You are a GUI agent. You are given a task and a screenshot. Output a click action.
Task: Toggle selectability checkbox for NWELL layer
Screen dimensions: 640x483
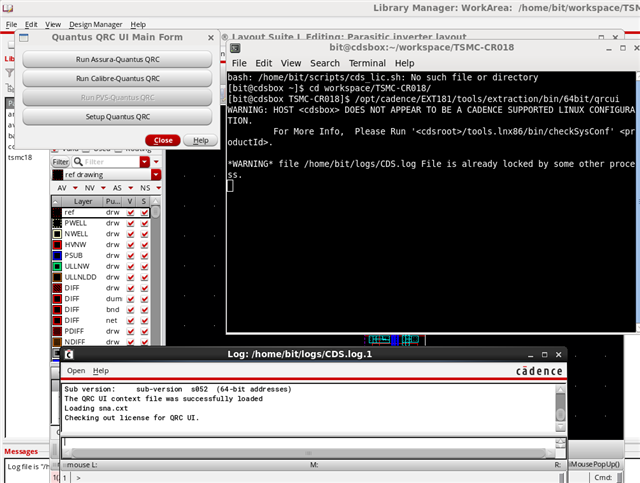tap(144, 234)
